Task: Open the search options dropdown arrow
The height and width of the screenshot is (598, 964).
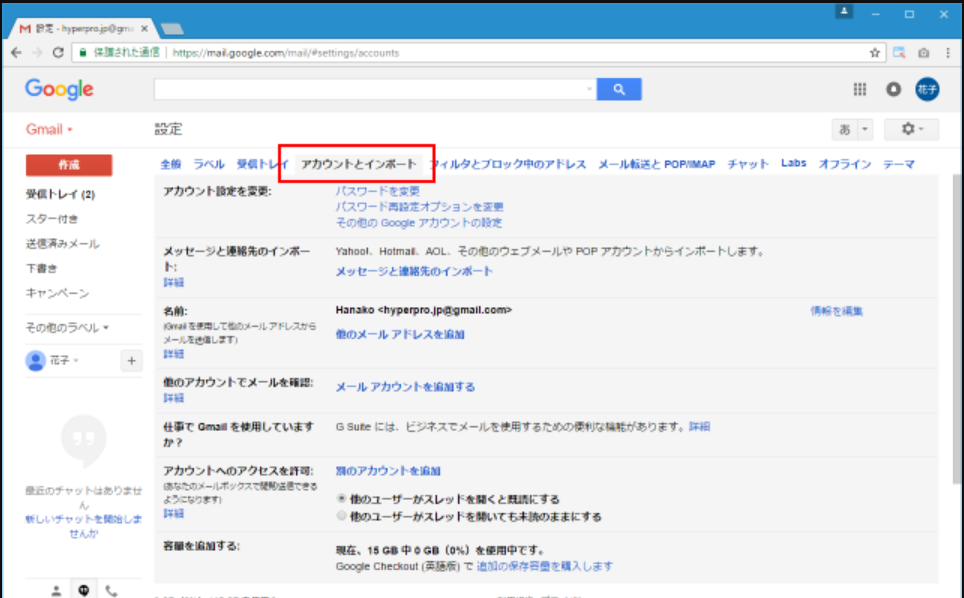Action: click(x=589, y=89)
